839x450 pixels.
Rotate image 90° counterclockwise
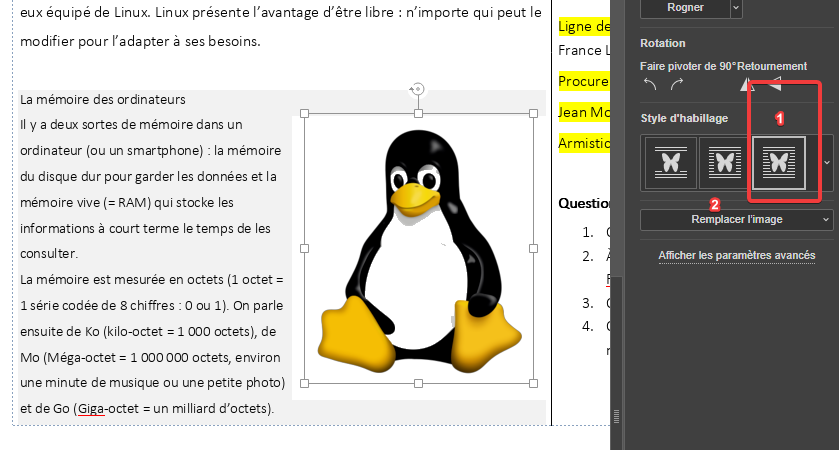pos(650,84)
